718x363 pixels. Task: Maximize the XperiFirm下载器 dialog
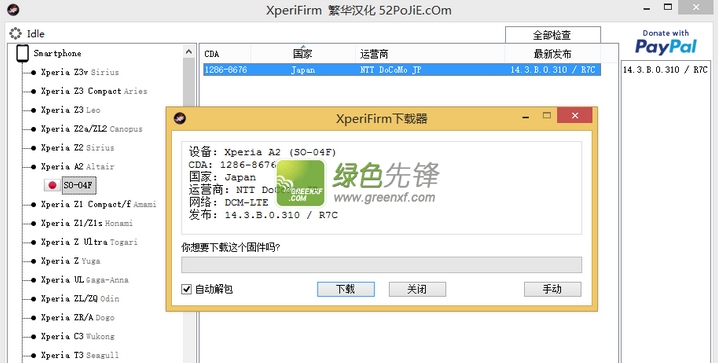point(547,115)
